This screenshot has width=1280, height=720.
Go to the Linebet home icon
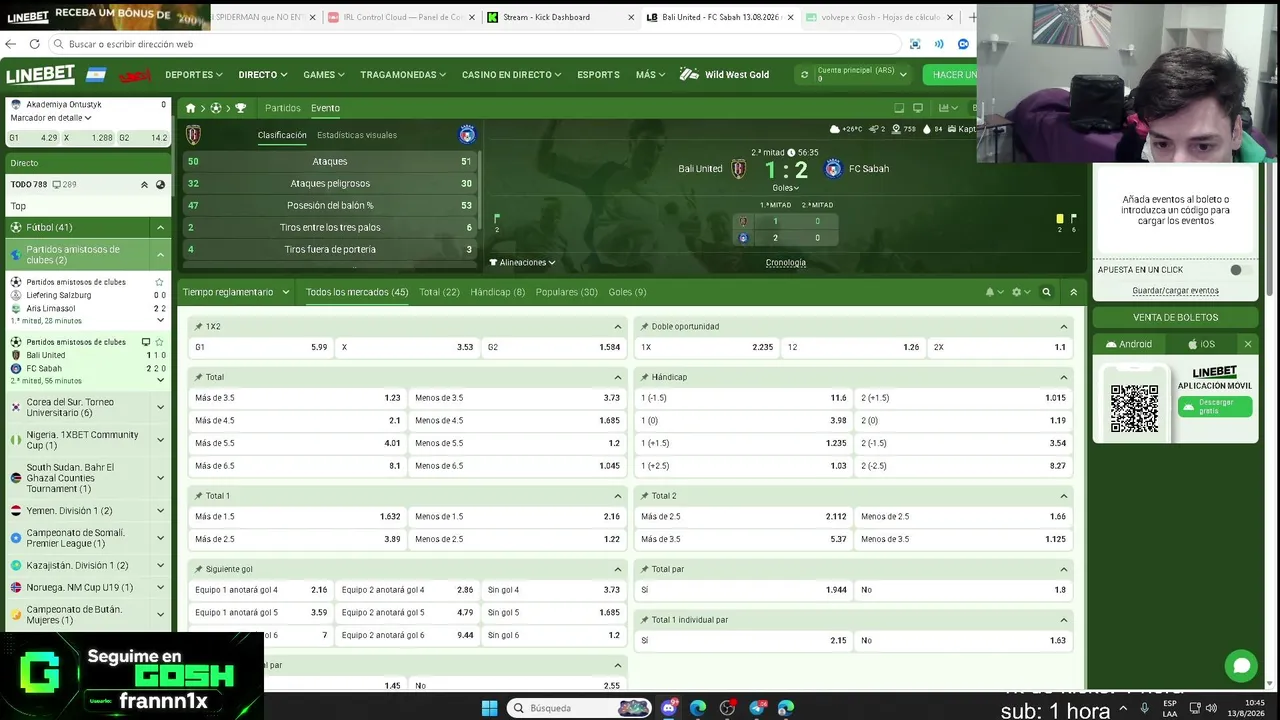[x=190, y=108]
